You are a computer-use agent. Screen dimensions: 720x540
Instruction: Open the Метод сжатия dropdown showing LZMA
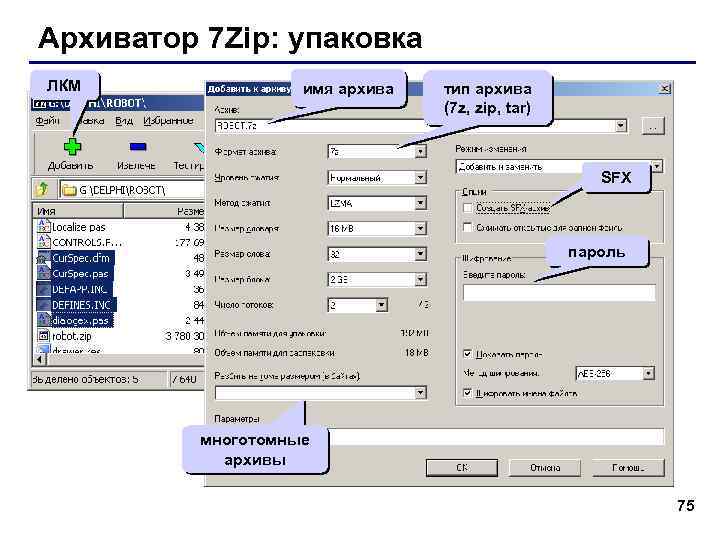[x=420, y=203]
